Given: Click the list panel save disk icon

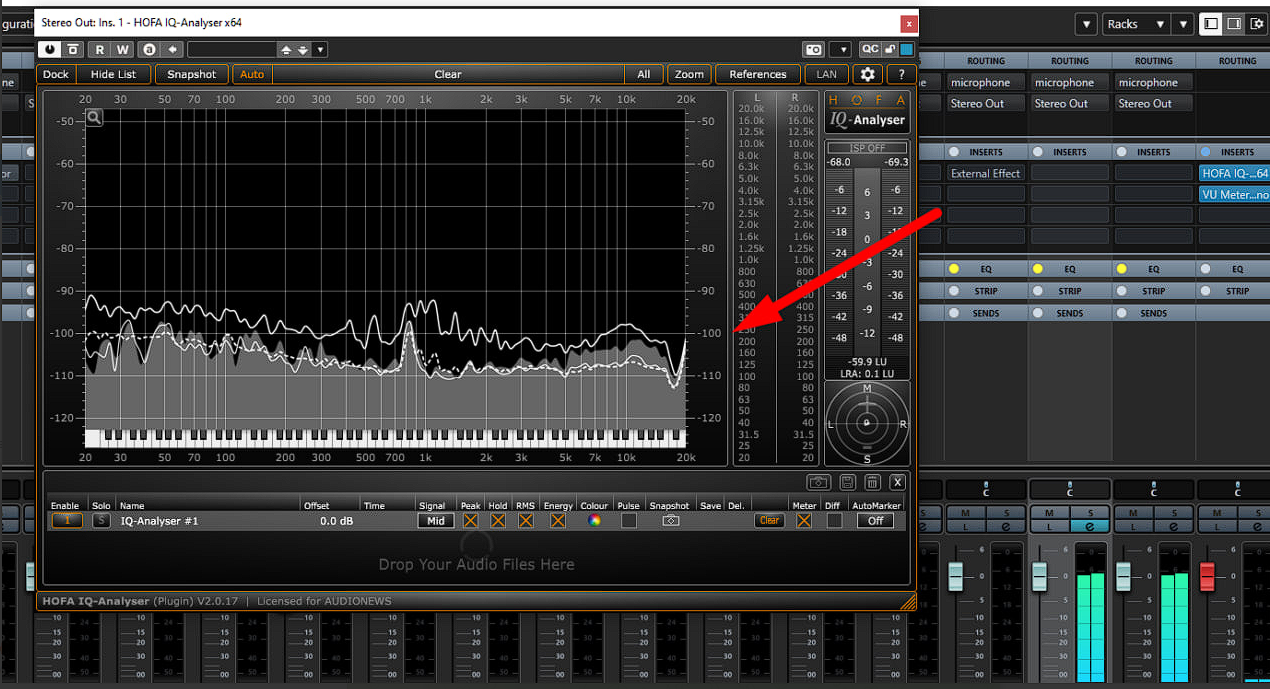Looking at the screenshot, I should 847,482.
